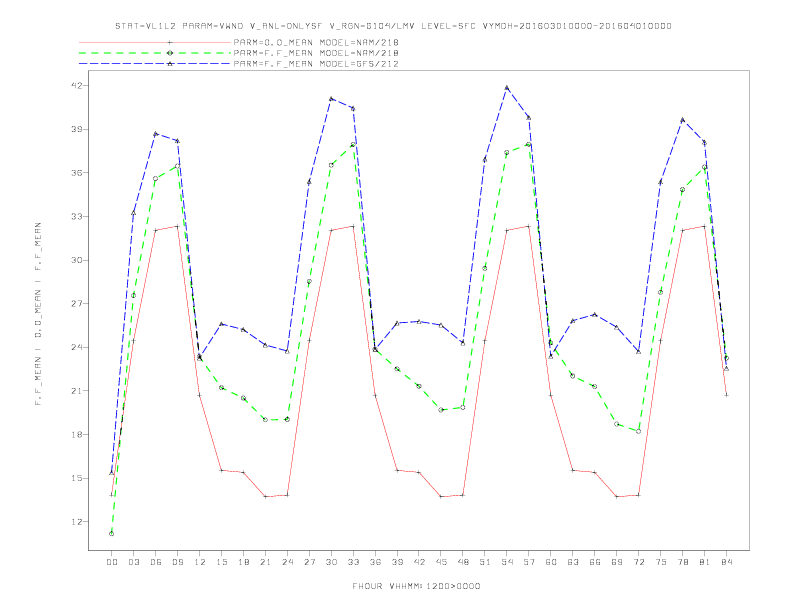792x612 pixels.
Task: Click x-axis forecast hour label 00
Action: tap(112, 562)
